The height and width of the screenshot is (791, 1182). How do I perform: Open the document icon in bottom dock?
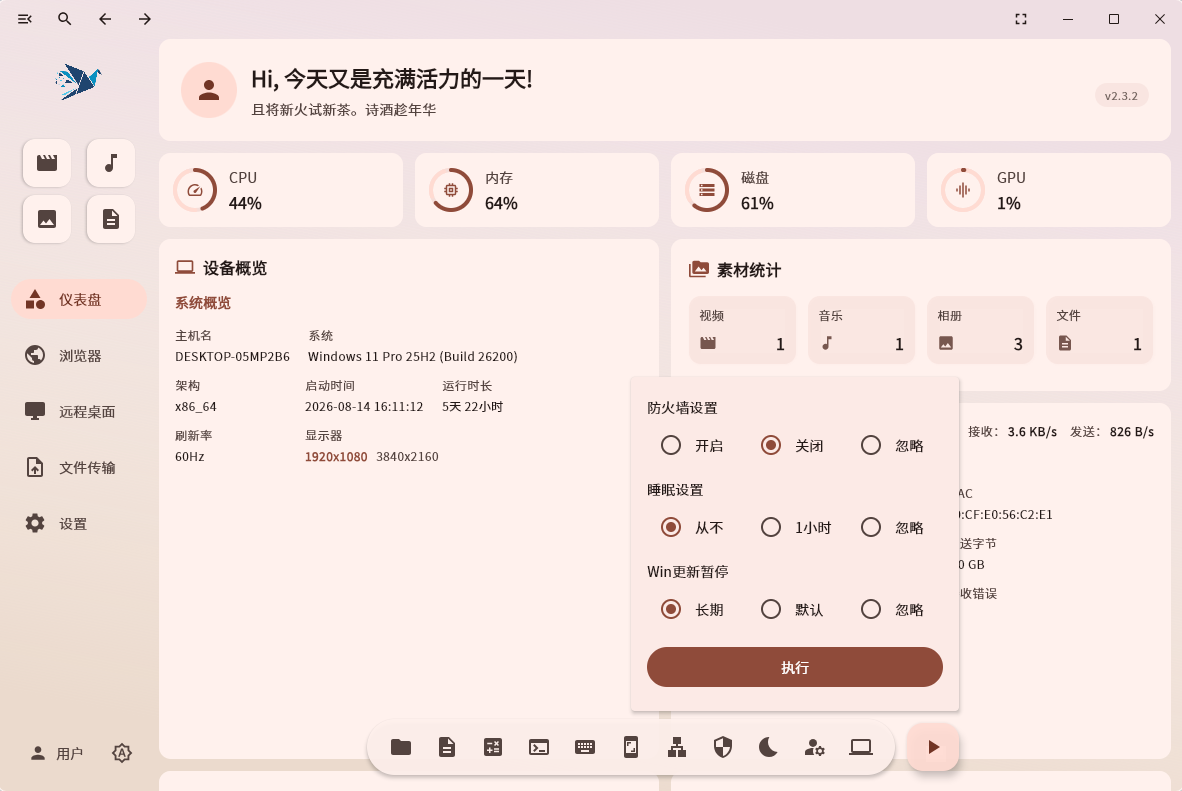tap(447, 747)
